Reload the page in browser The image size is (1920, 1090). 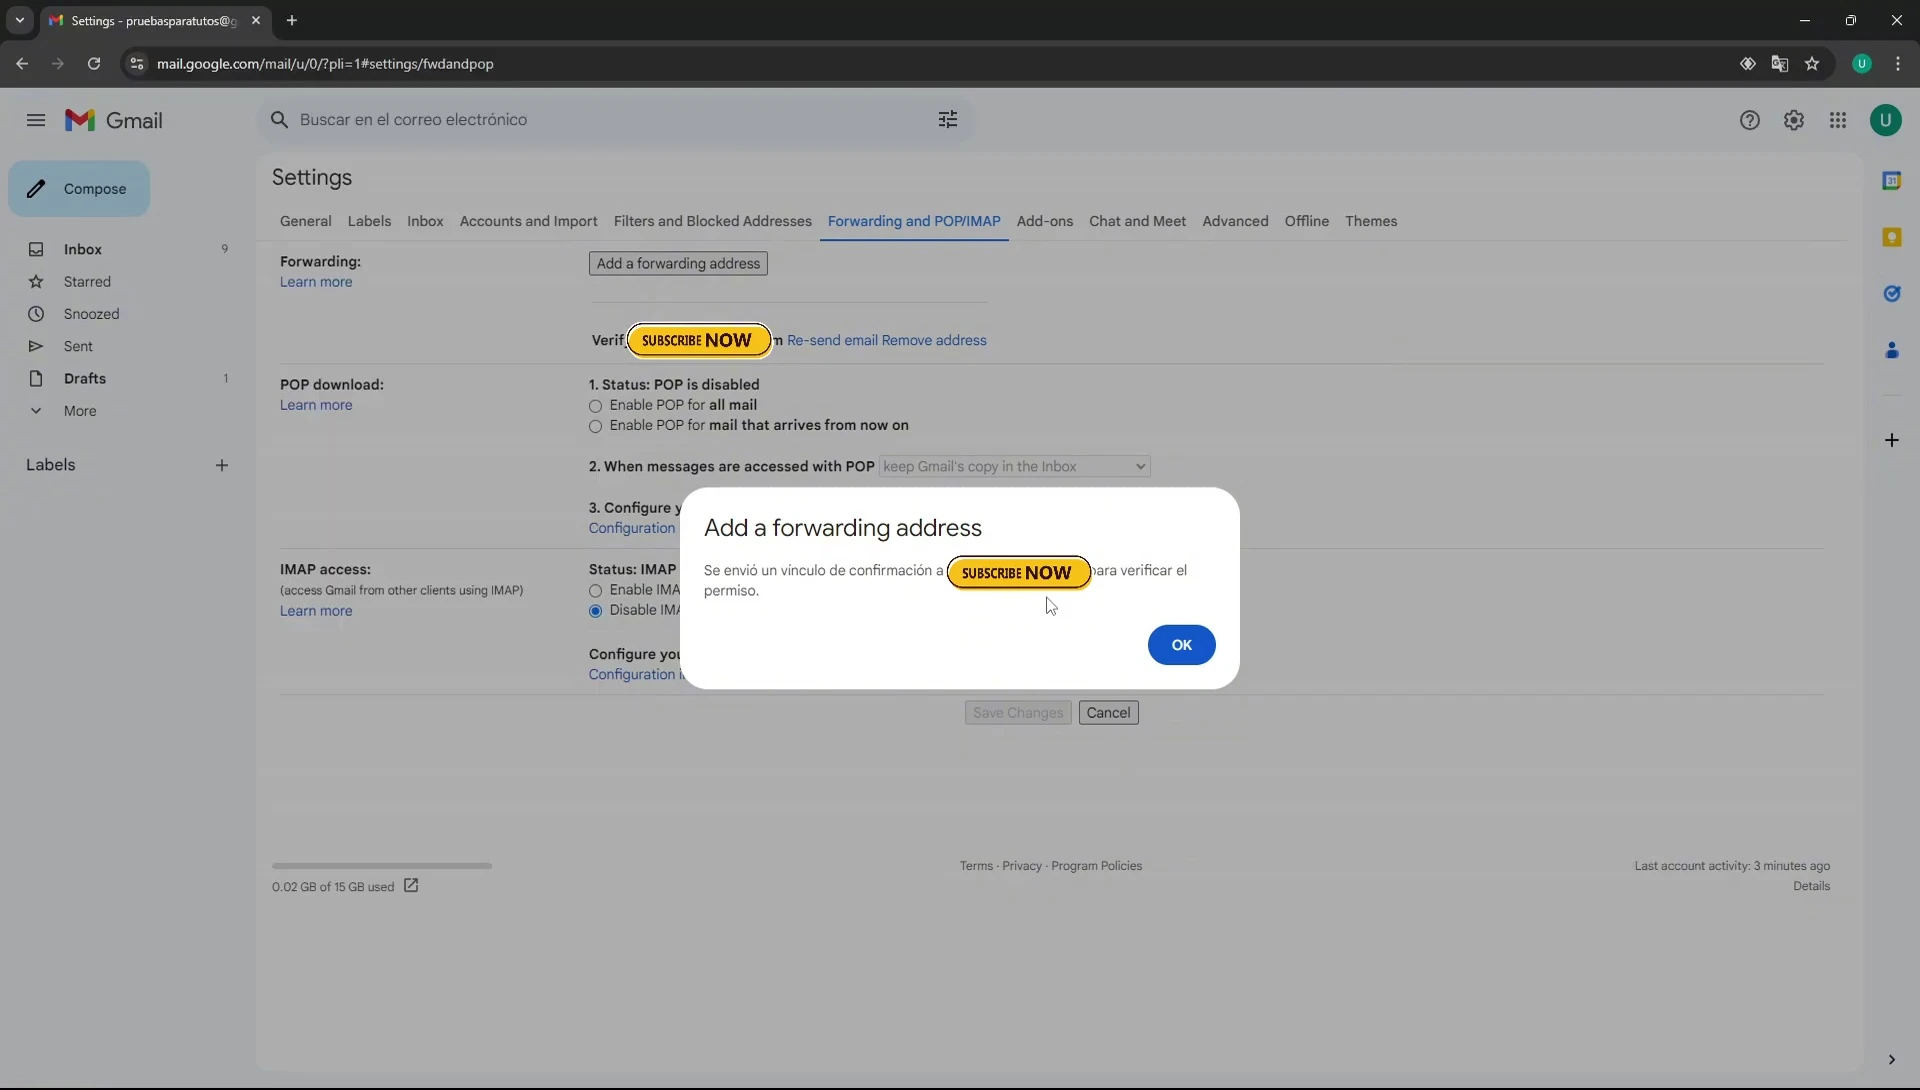tap(94, 64)
